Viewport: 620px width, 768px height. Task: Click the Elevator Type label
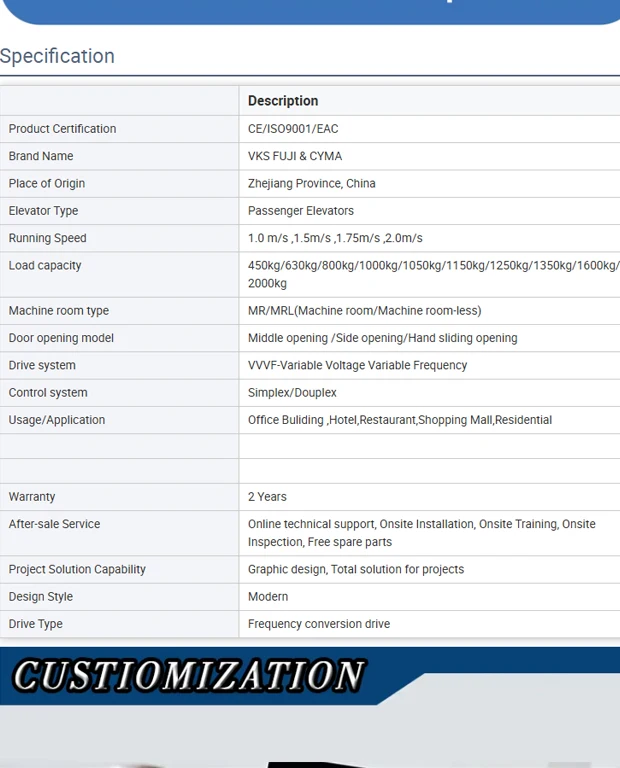pos(43,211)
